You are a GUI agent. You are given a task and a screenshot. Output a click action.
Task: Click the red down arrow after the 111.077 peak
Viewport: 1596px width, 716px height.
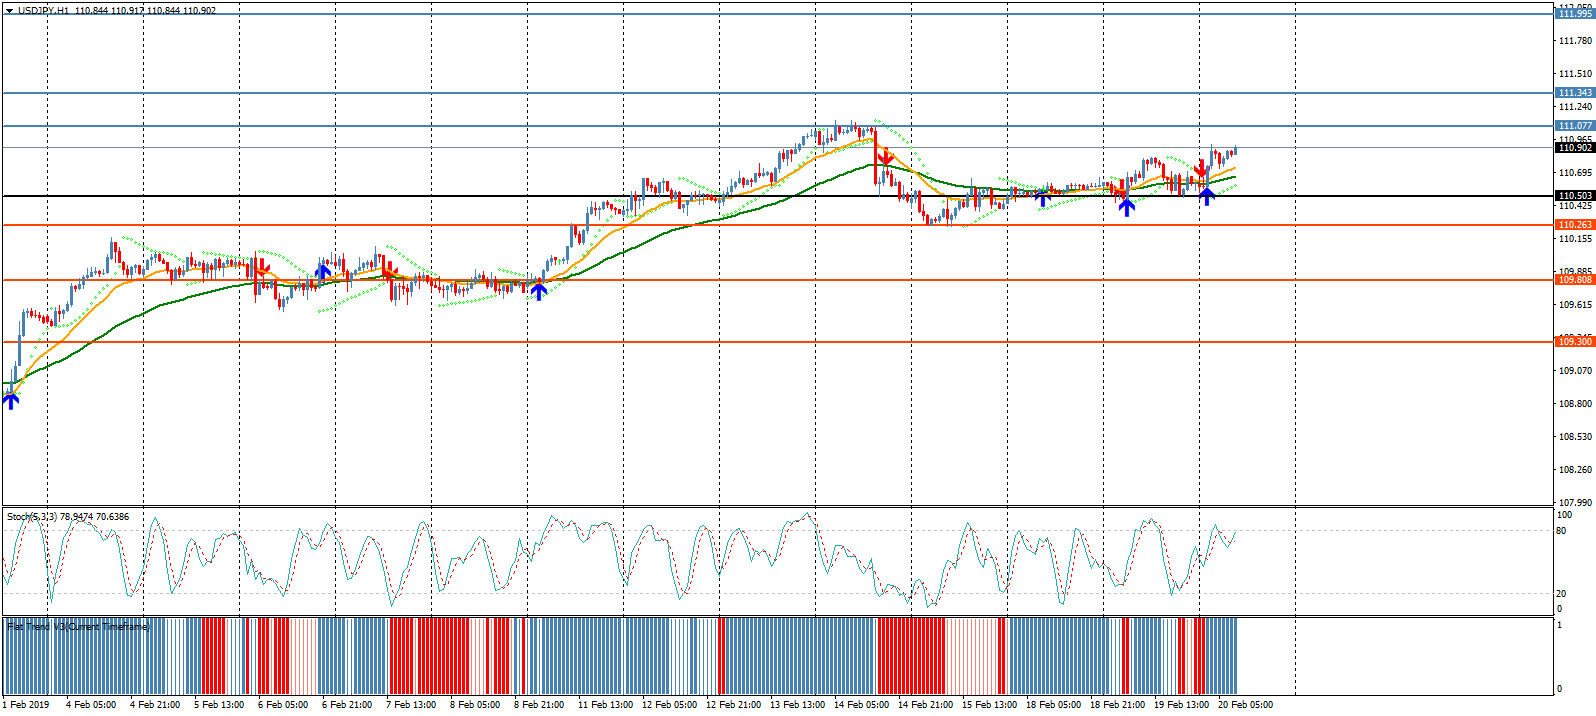[x=885, y=157]
